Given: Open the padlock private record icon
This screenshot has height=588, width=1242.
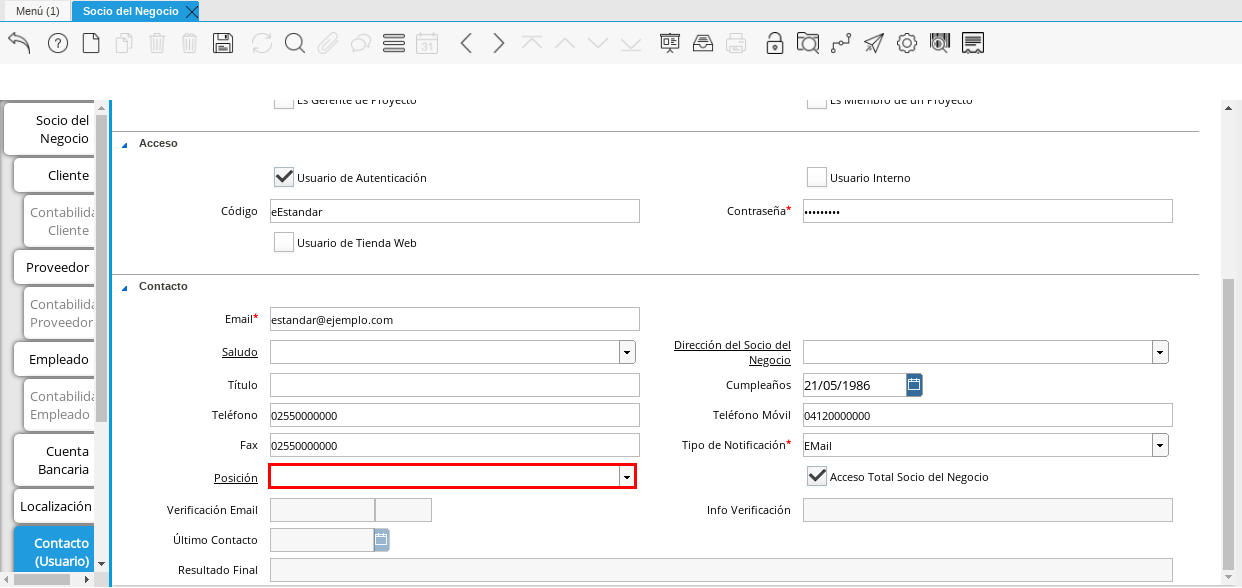Looking at the screenshot, I should tap(774, 43).
